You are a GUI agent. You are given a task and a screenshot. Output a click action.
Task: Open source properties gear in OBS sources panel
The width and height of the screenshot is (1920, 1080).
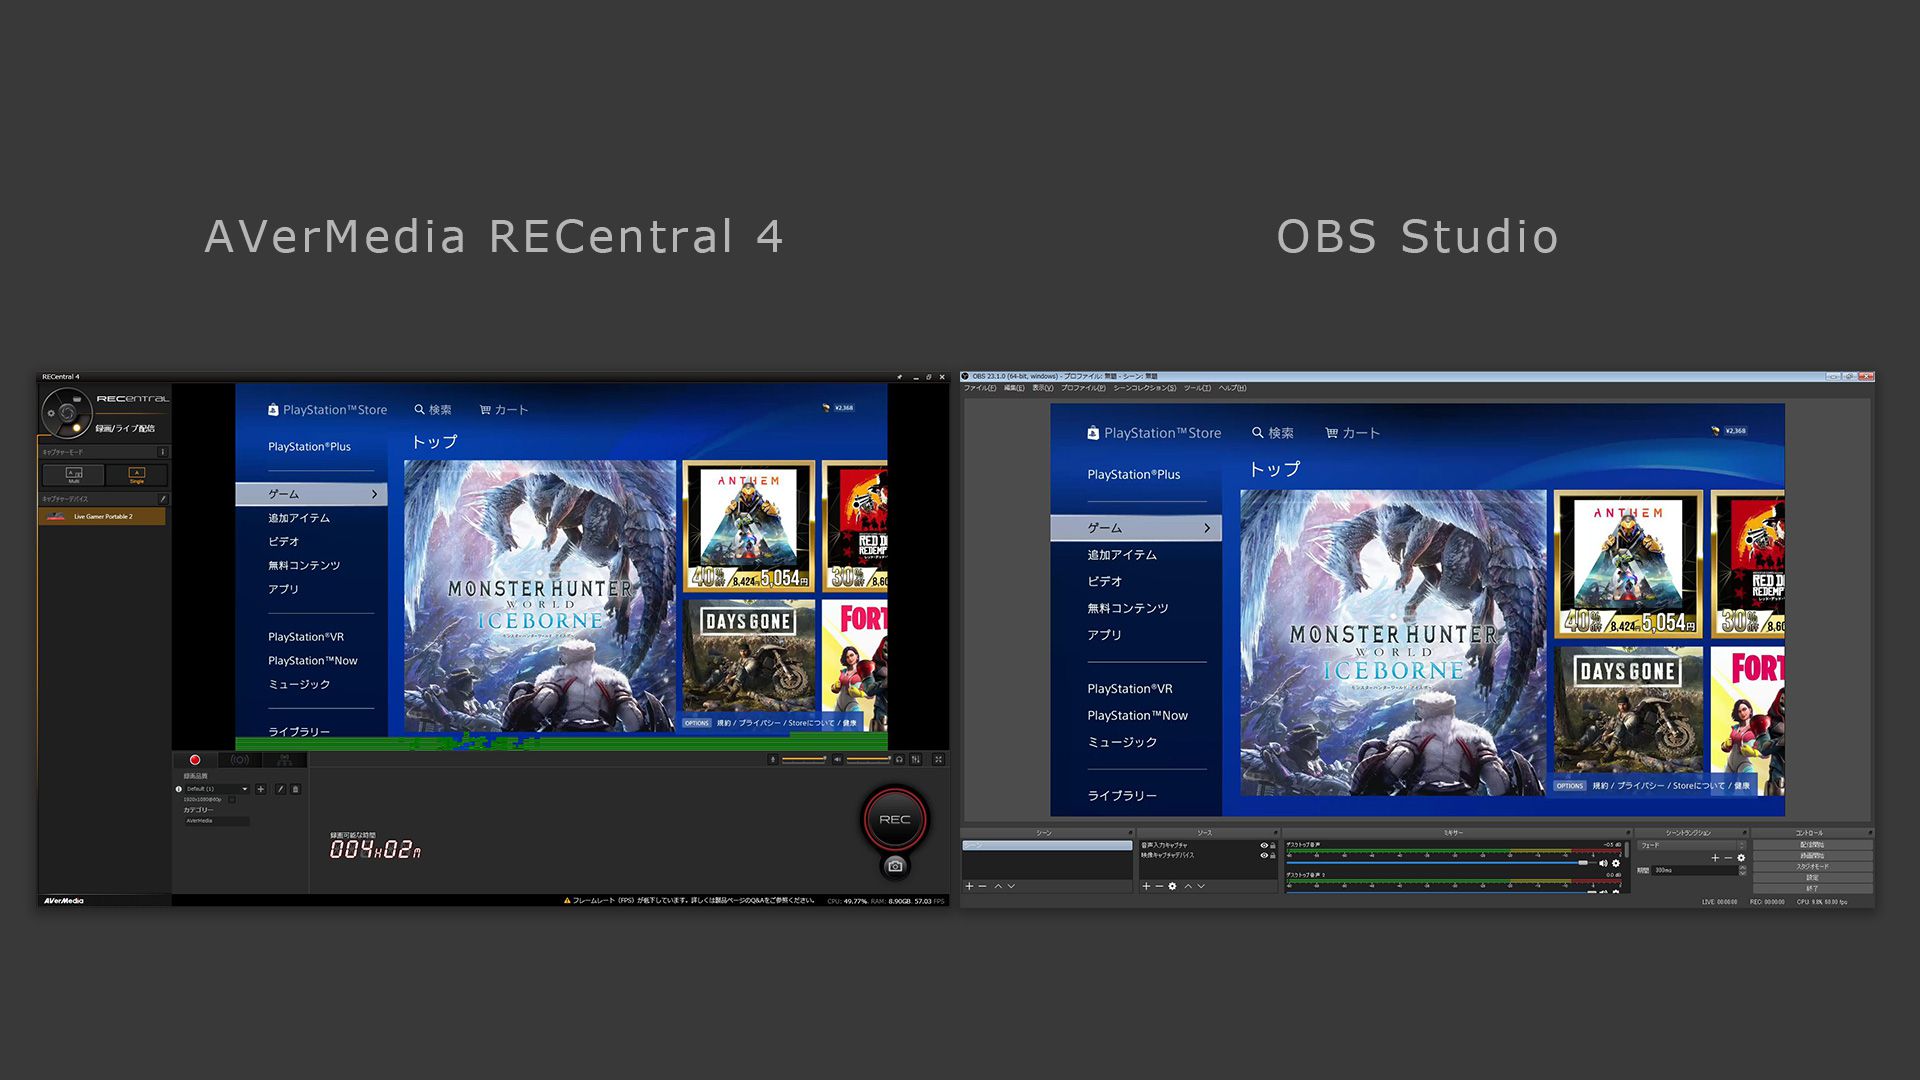(1172, 886)
